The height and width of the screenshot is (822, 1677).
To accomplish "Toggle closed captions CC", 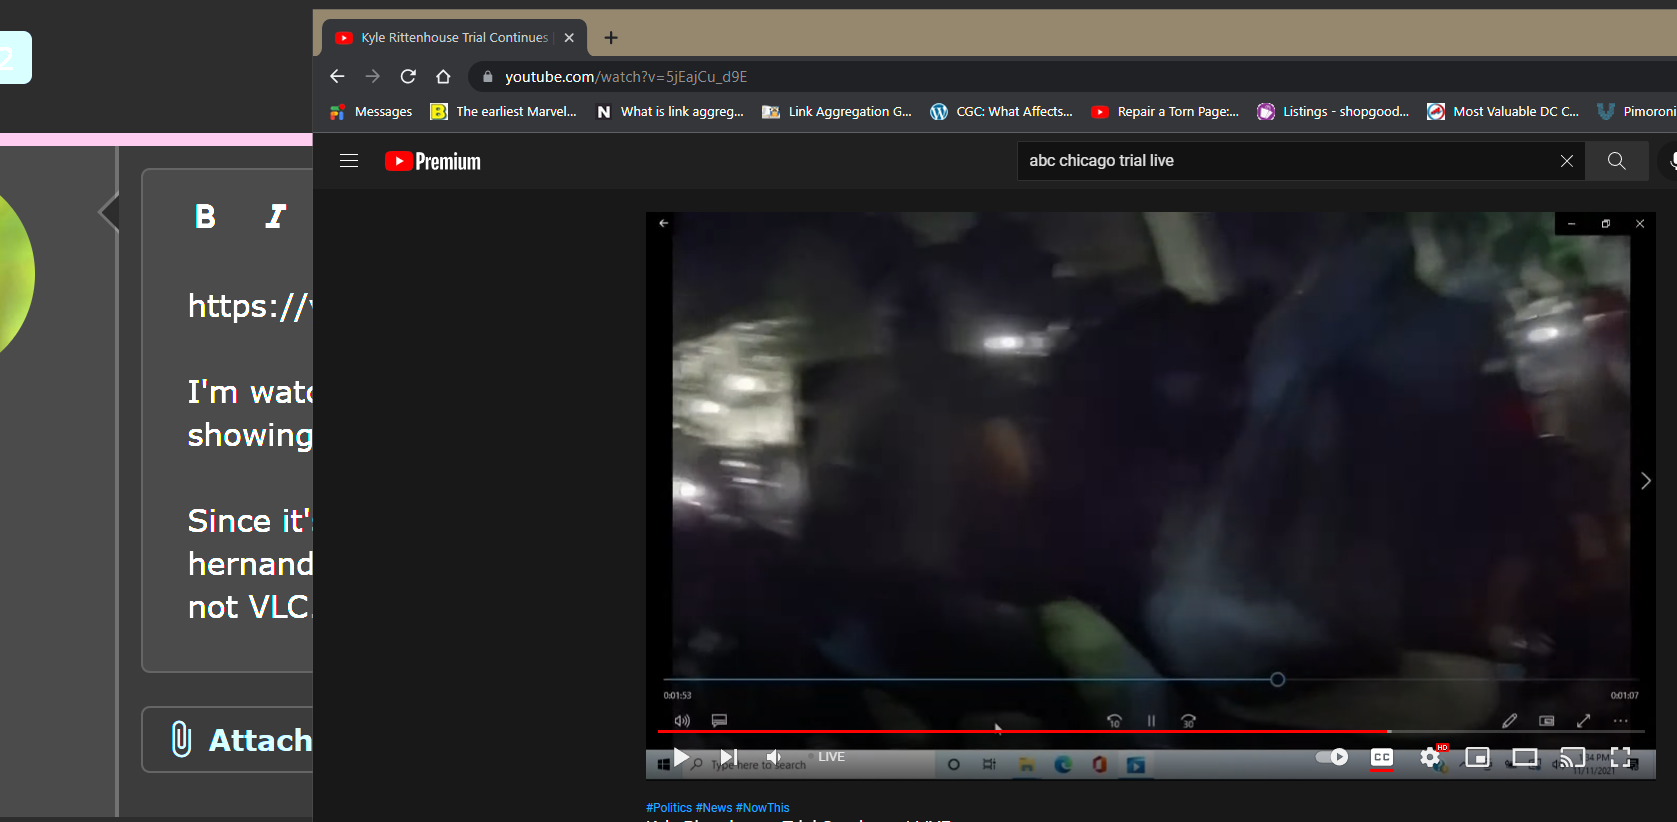I will (1382, 758).
